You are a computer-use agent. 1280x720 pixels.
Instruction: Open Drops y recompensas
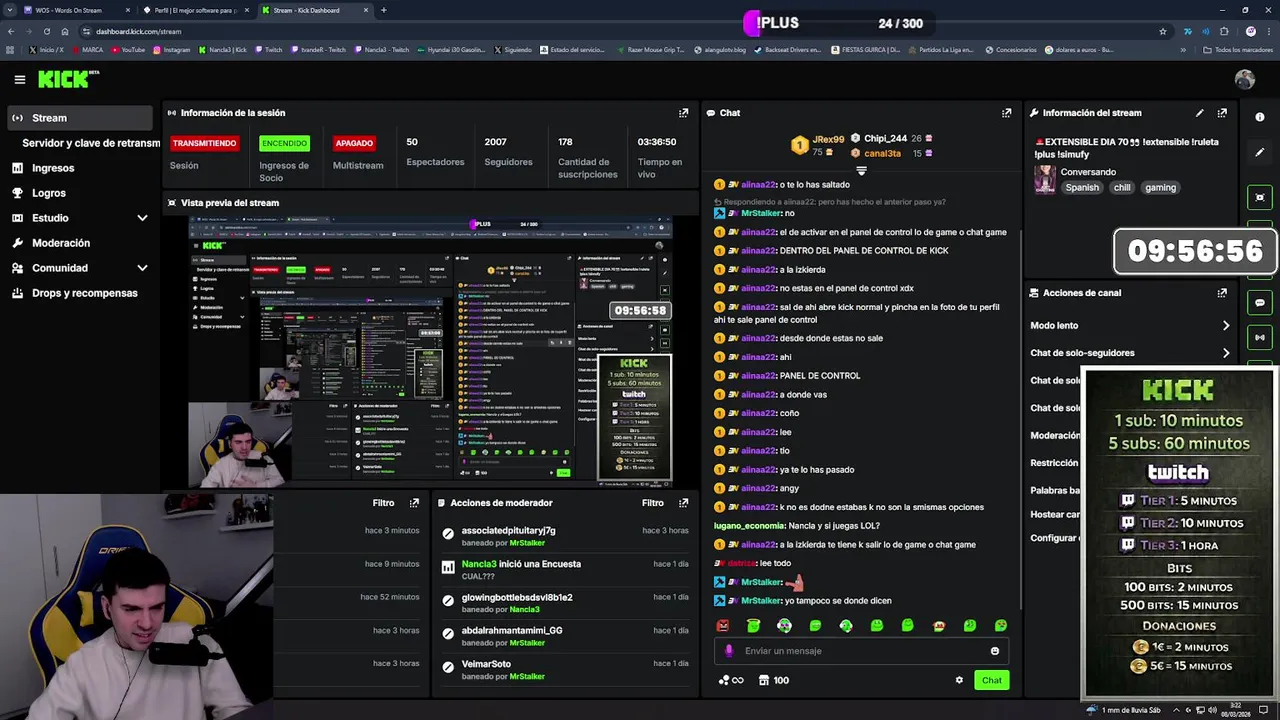(80, 293)
